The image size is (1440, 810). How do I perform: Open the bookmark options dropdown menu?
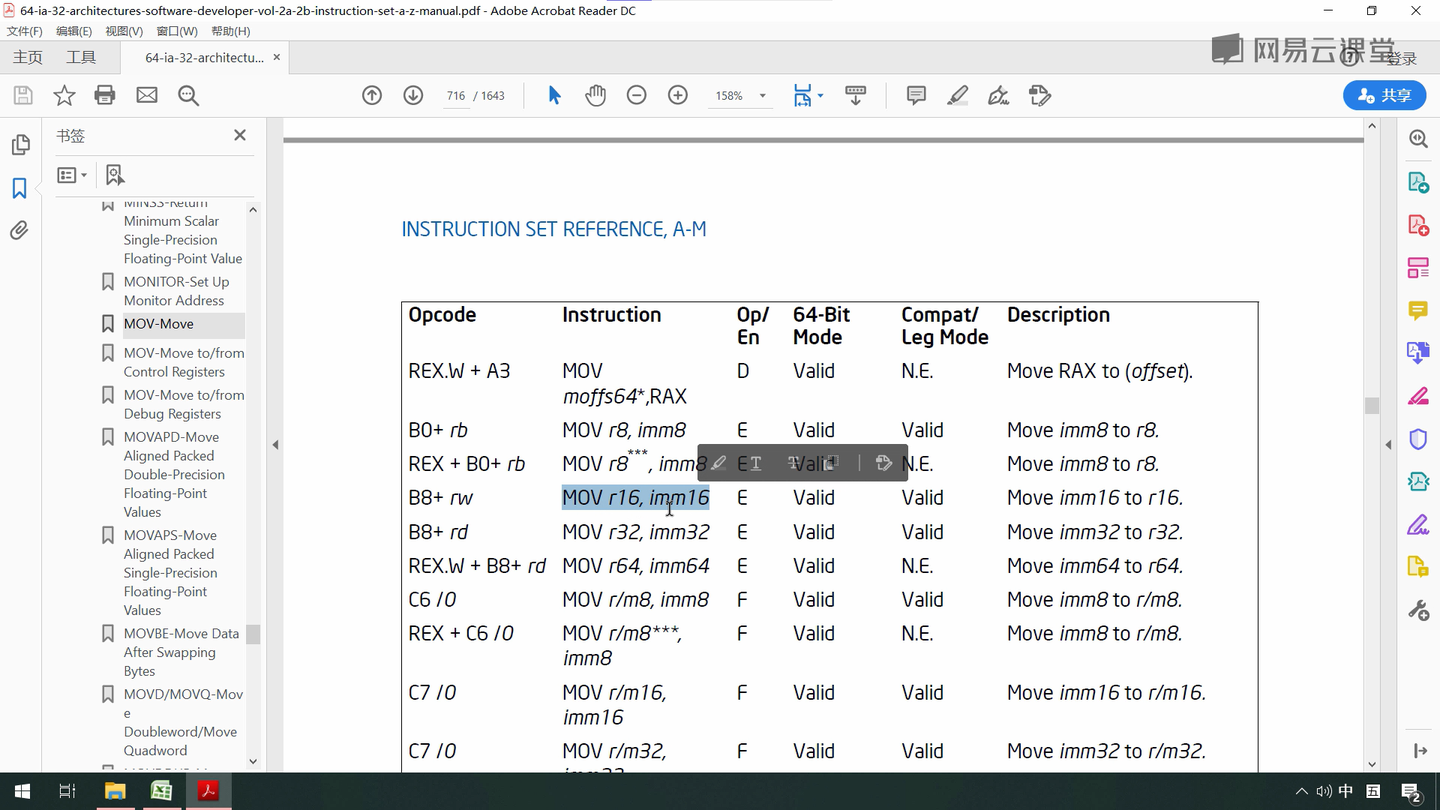[x=72, y=175]
